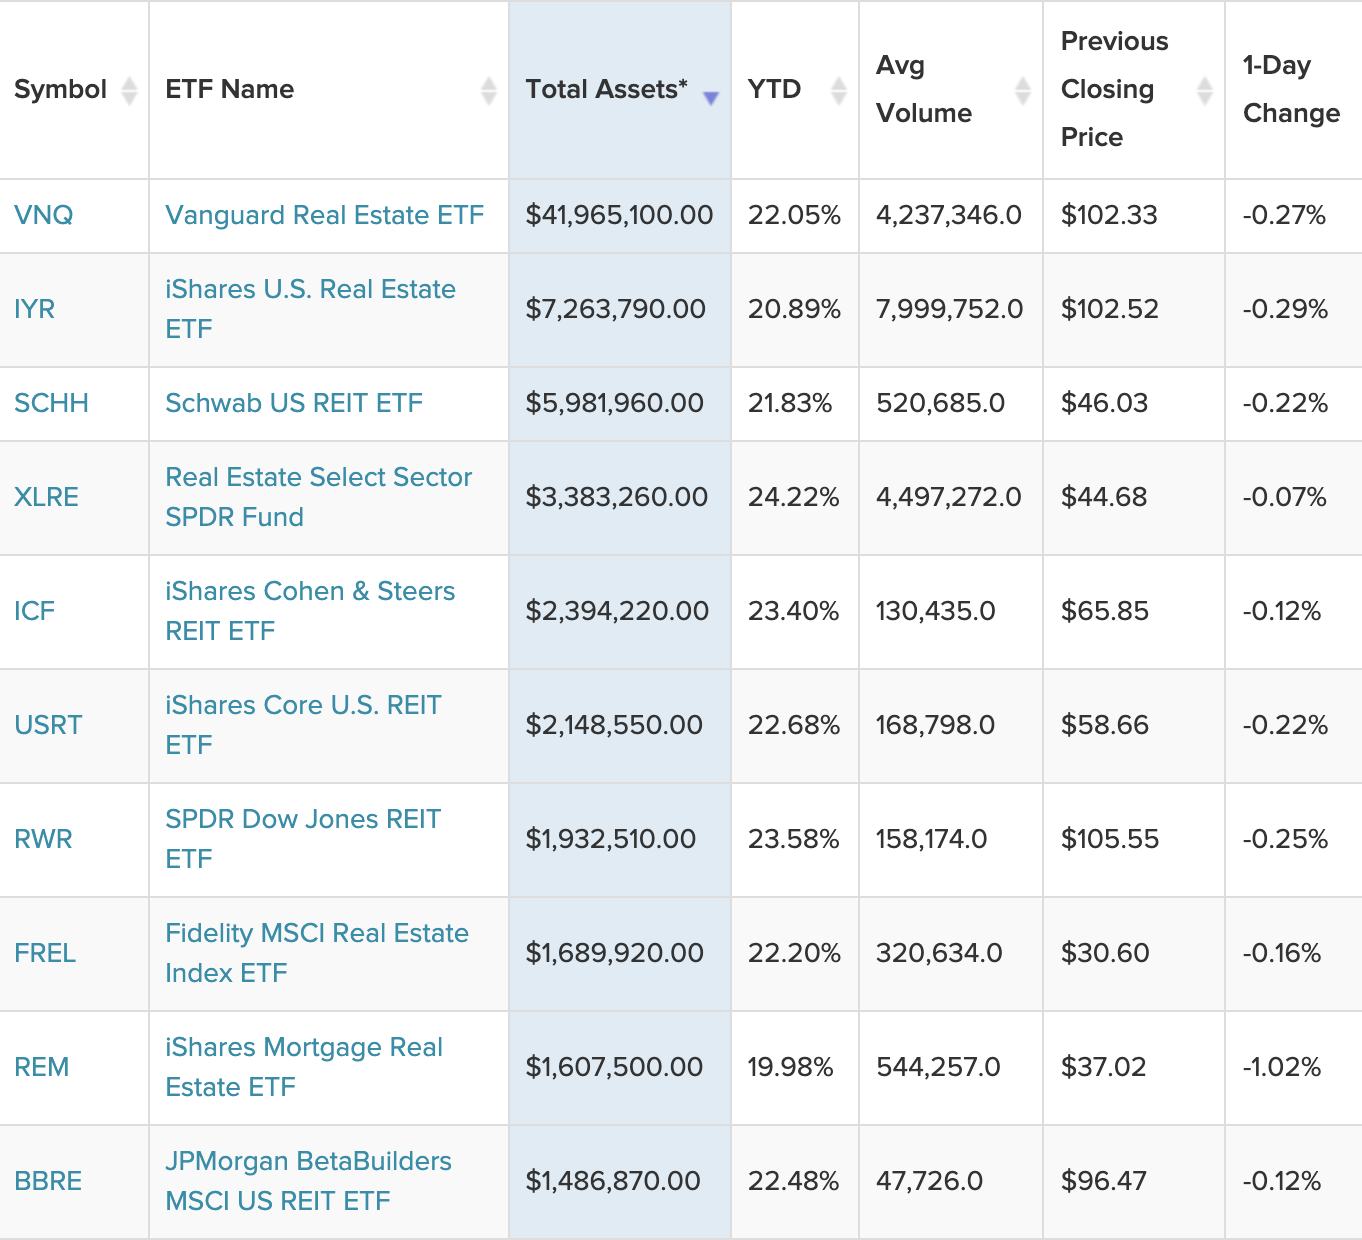
Task: Open JPMorgan BetaBuilders MSCI US REIT ETF
Action: [308, 1180]
